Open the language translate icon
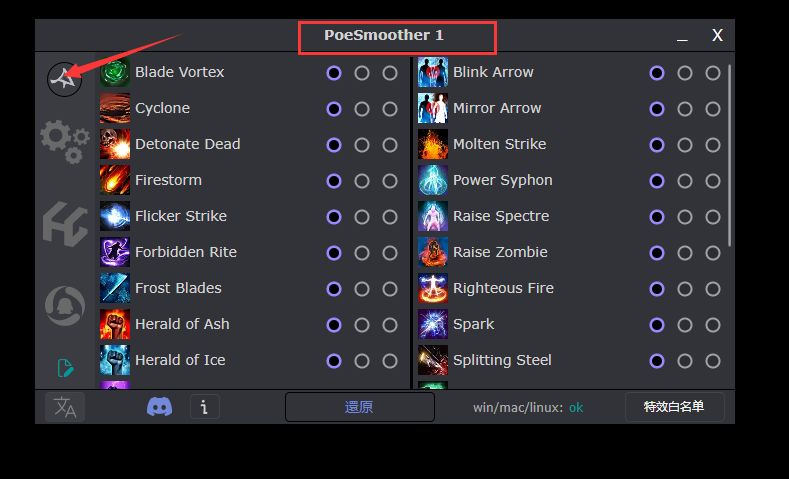This screenshot has width=789, height=479. 65,407
